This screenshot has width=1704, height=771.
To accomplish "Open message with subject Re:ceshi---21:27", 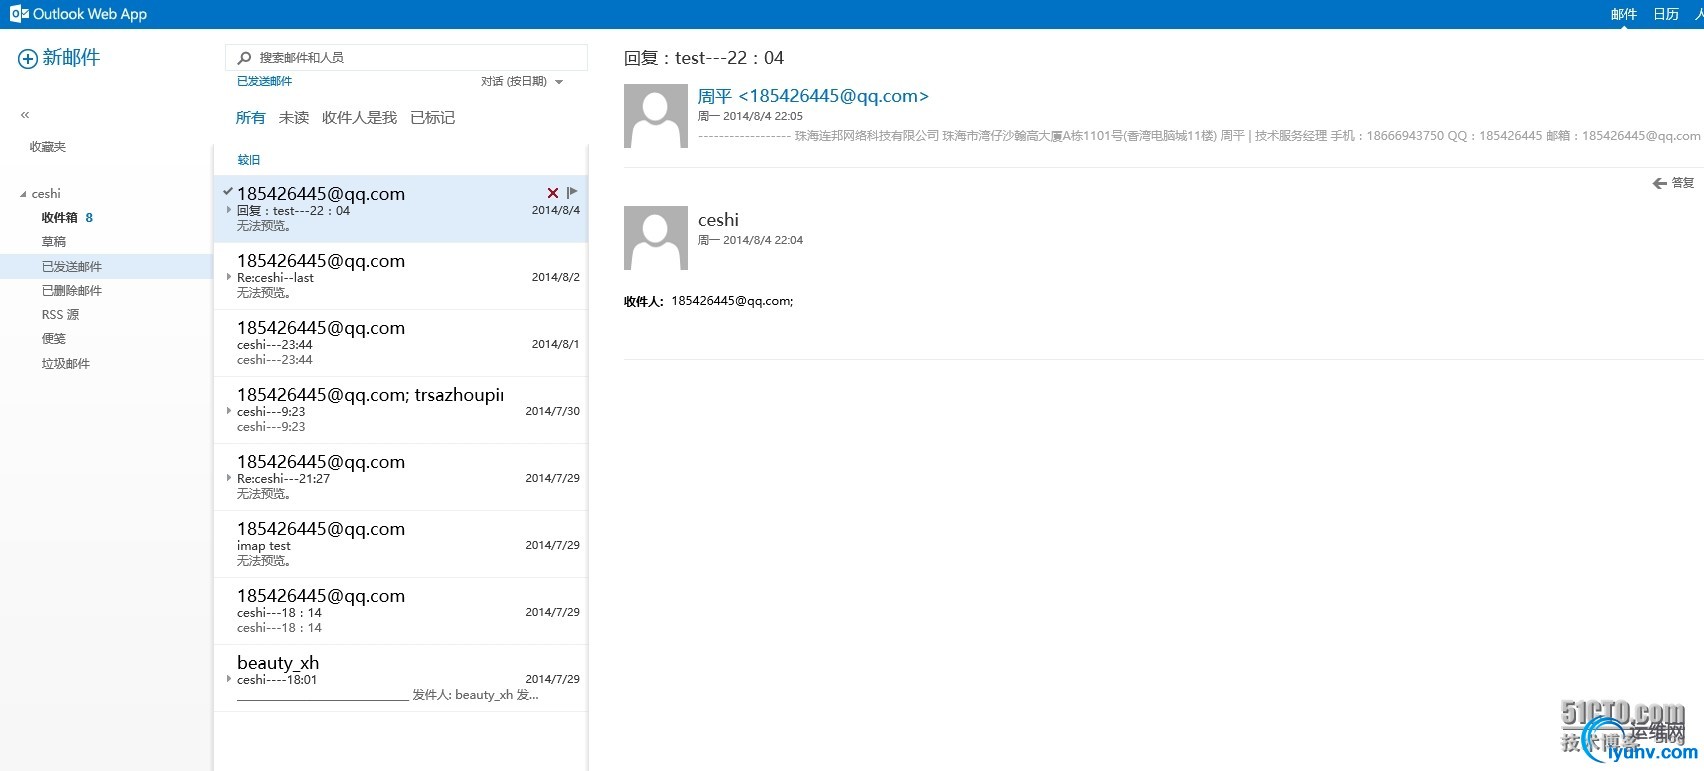I will coord(401,477).
